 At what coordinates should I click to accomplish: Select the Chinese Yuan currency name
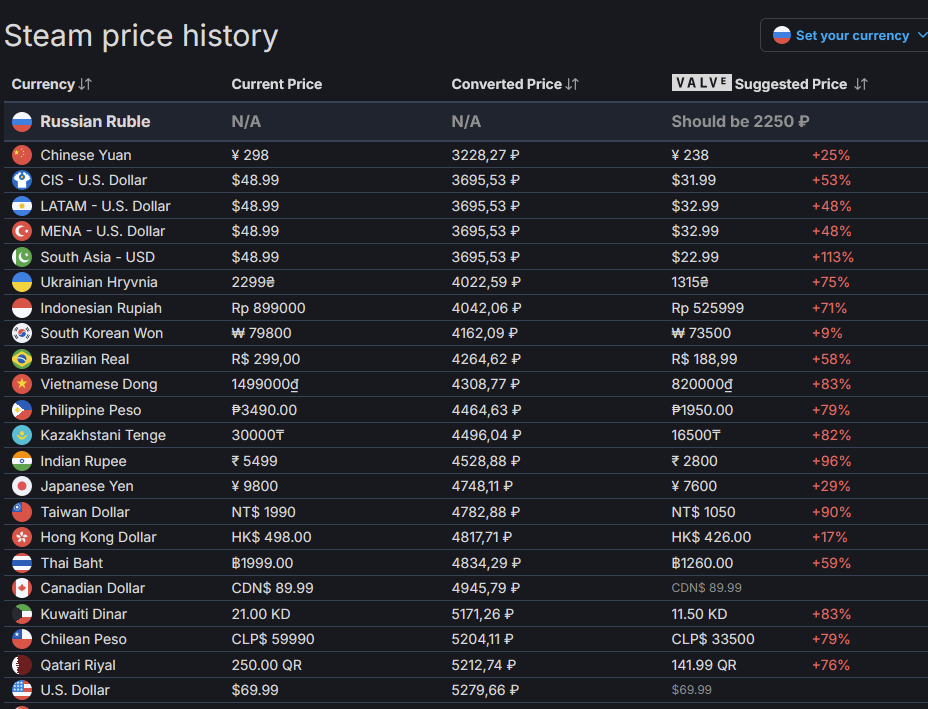pyautogui.click(x=86, y=155)
